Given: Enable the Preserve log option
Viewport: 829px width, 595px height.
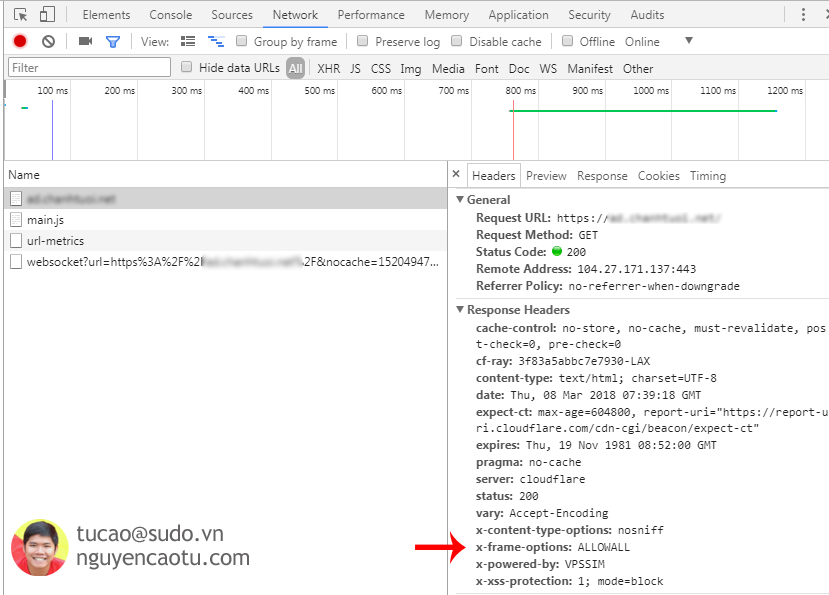Looking at the screenshot, I should coord(362,41).
